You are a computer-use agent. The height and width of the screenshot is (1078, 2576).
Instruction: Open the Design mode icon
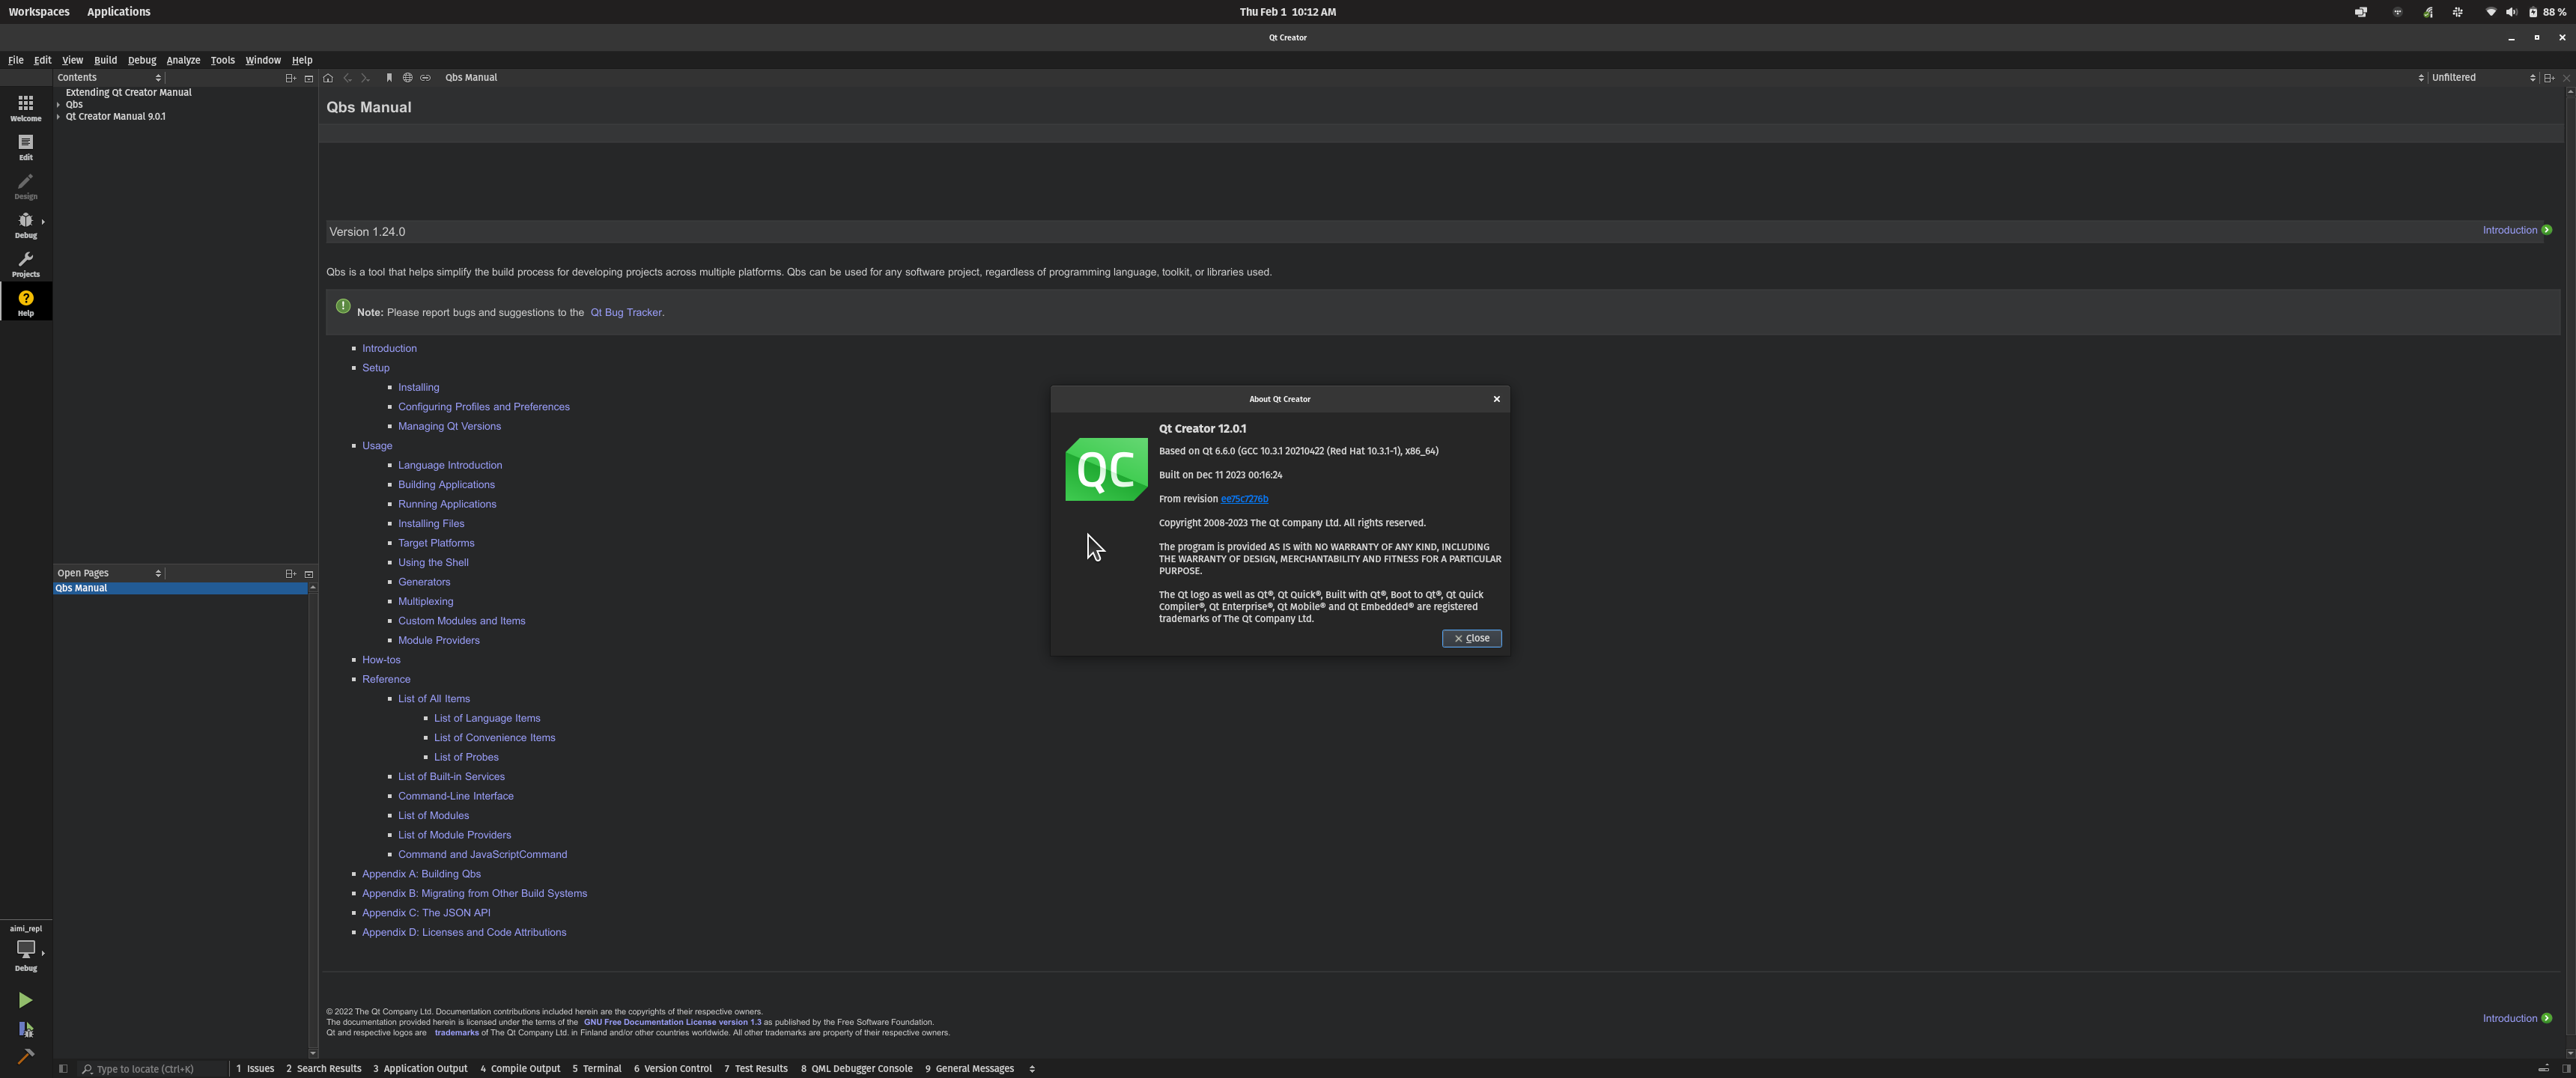(x=25, y=186)
